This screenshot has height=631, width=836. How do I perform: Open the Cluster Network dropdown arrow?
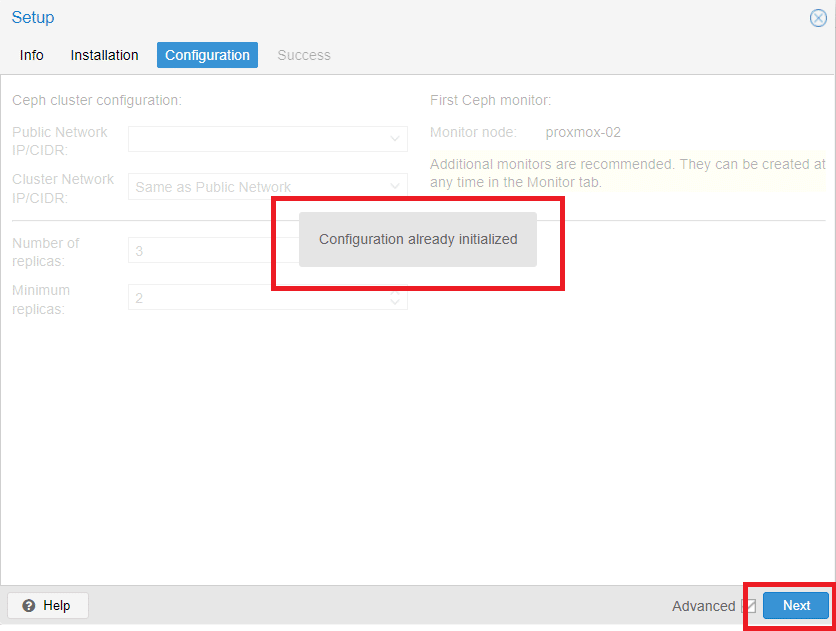pos(395,187)
